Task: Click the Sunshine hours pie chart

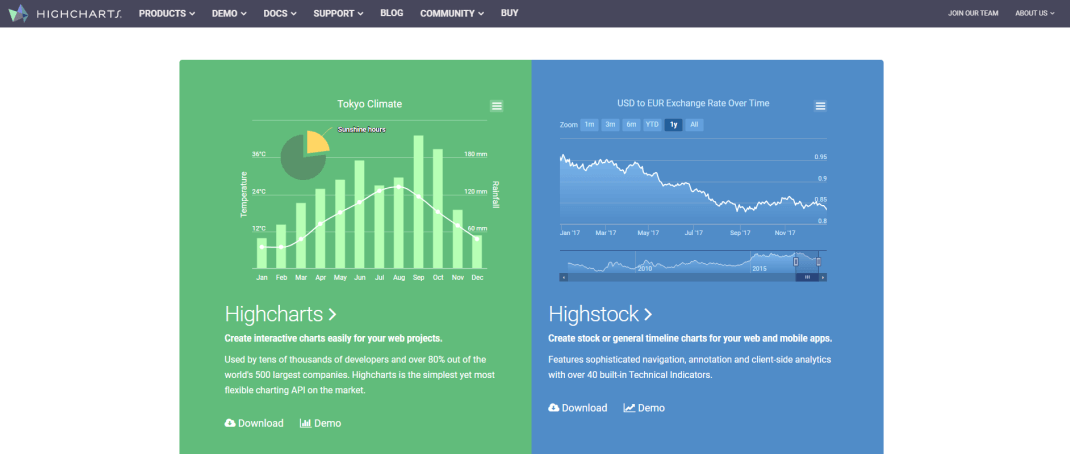Action: click(304, 156)
